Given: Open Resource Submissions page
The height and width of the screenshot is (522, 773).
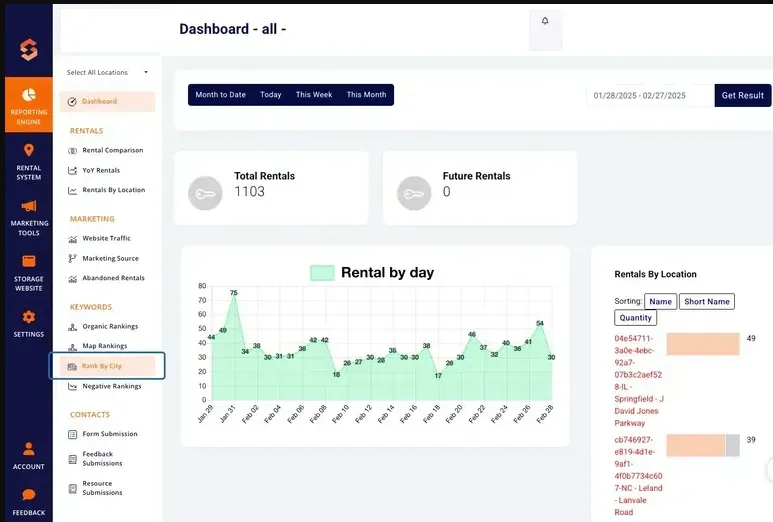Looking at the screenshot, I should click(102, 488).
